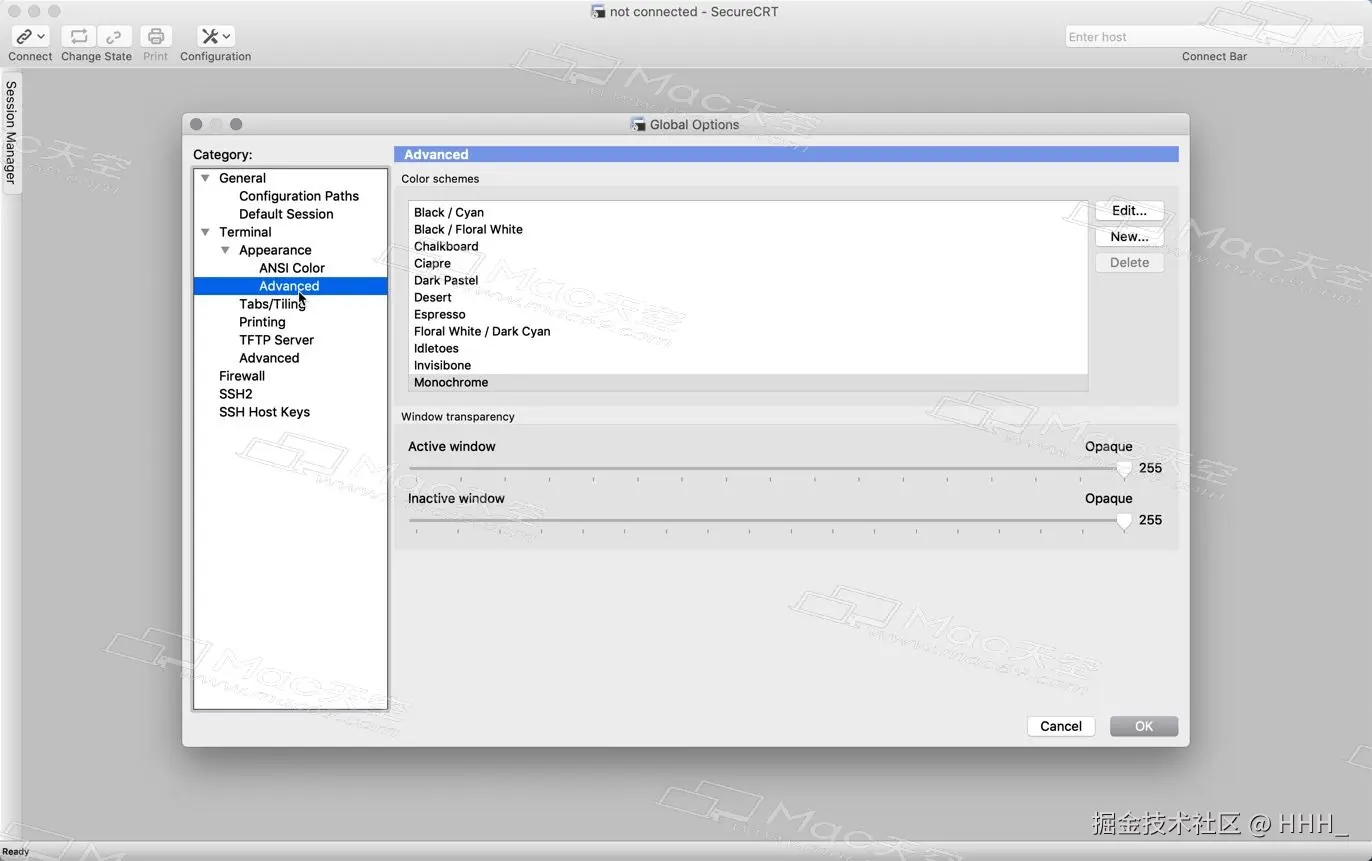Click the Print toolbar icon

[156, 36]
